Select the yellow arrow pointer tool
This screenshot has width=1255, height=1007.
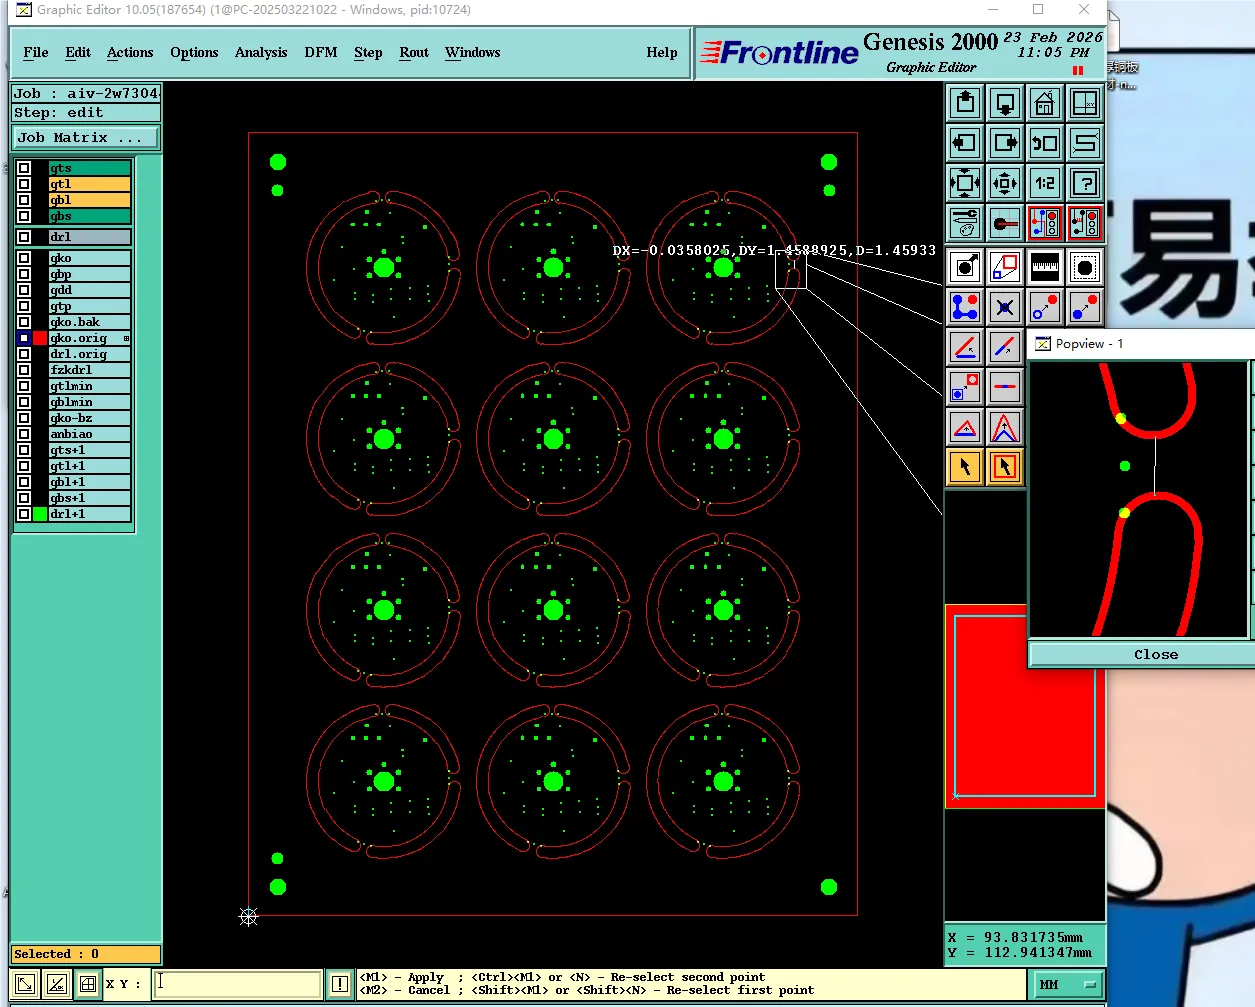coord(965,467)
